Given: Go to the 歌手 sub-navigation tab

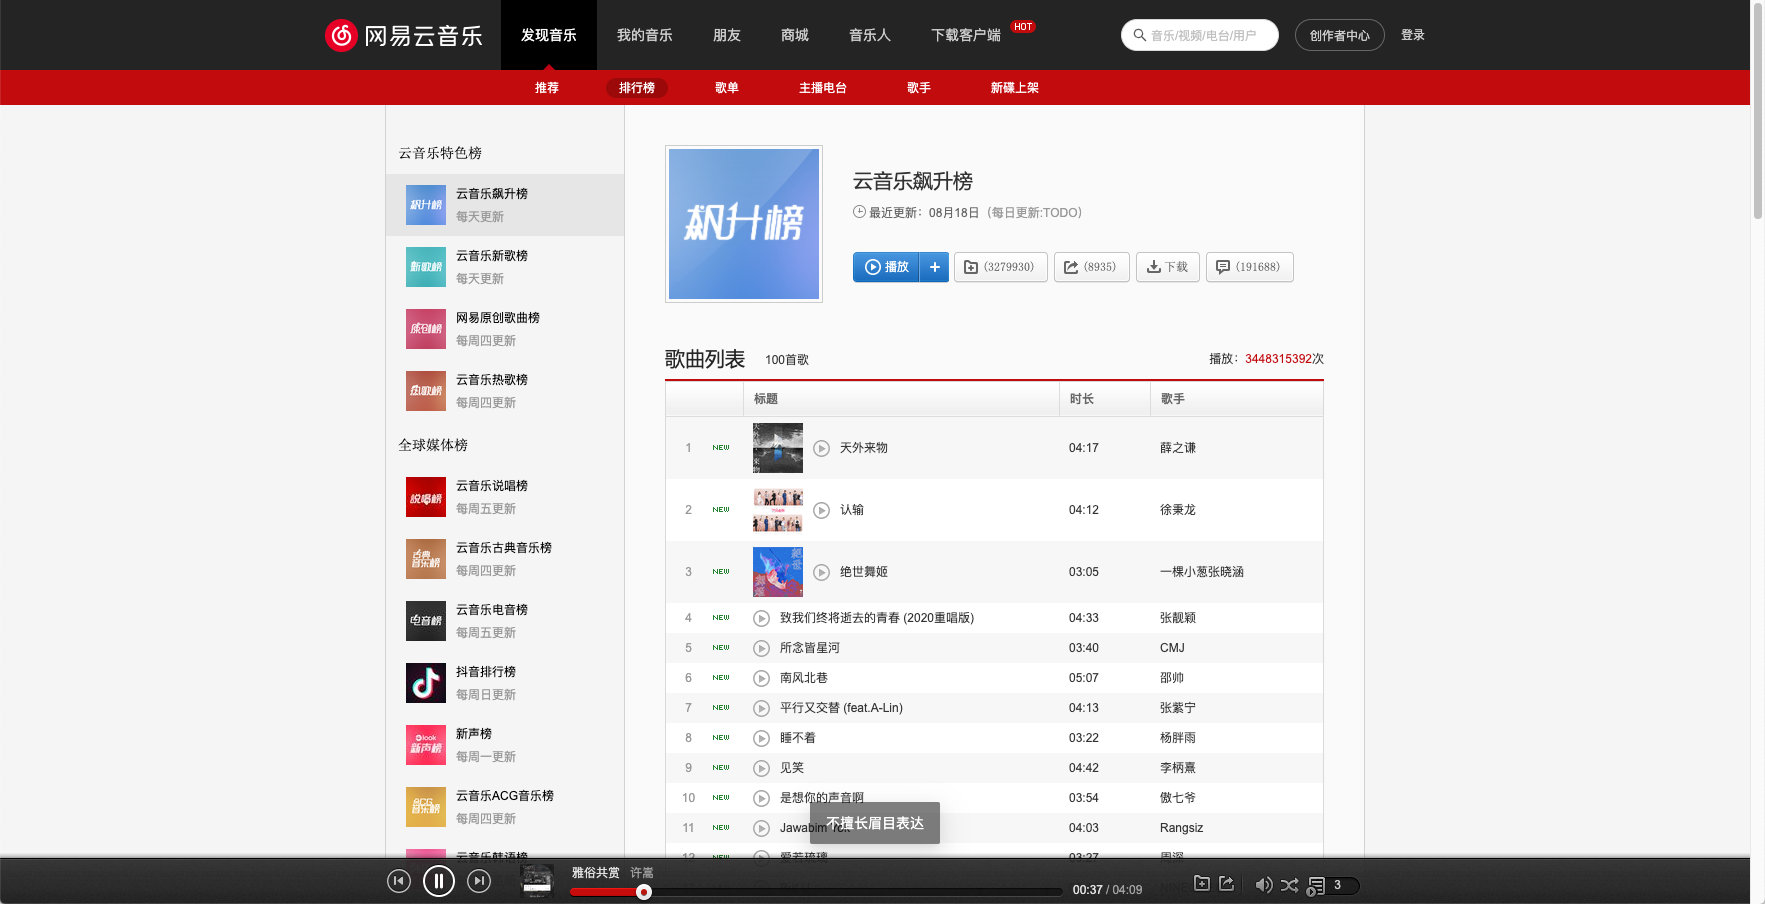Looking at the screenshot, I should click(919, 88).
